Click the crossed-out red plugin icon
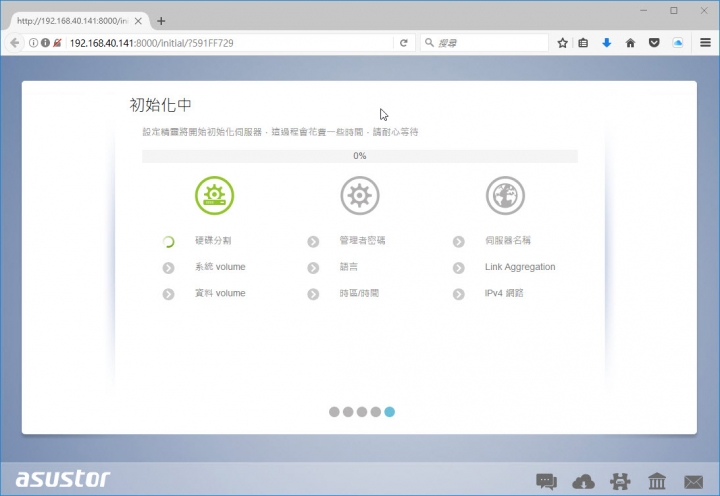Viewport: 720px width, 496px height. tap(57, 43)
